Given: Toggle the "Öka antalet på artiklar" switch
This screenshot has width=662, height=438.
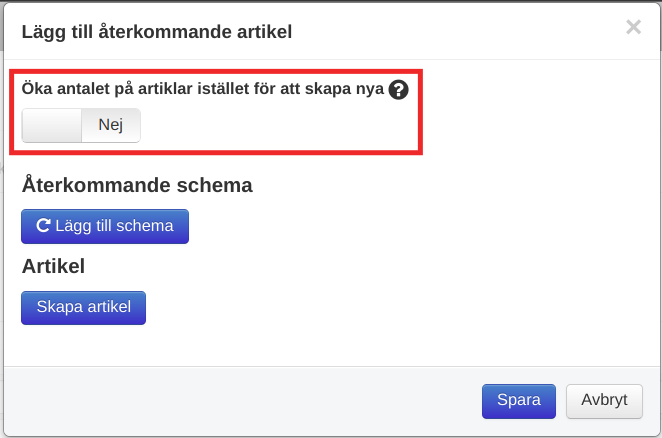Looking at the screenshot, I should click(x=81, y=125).
